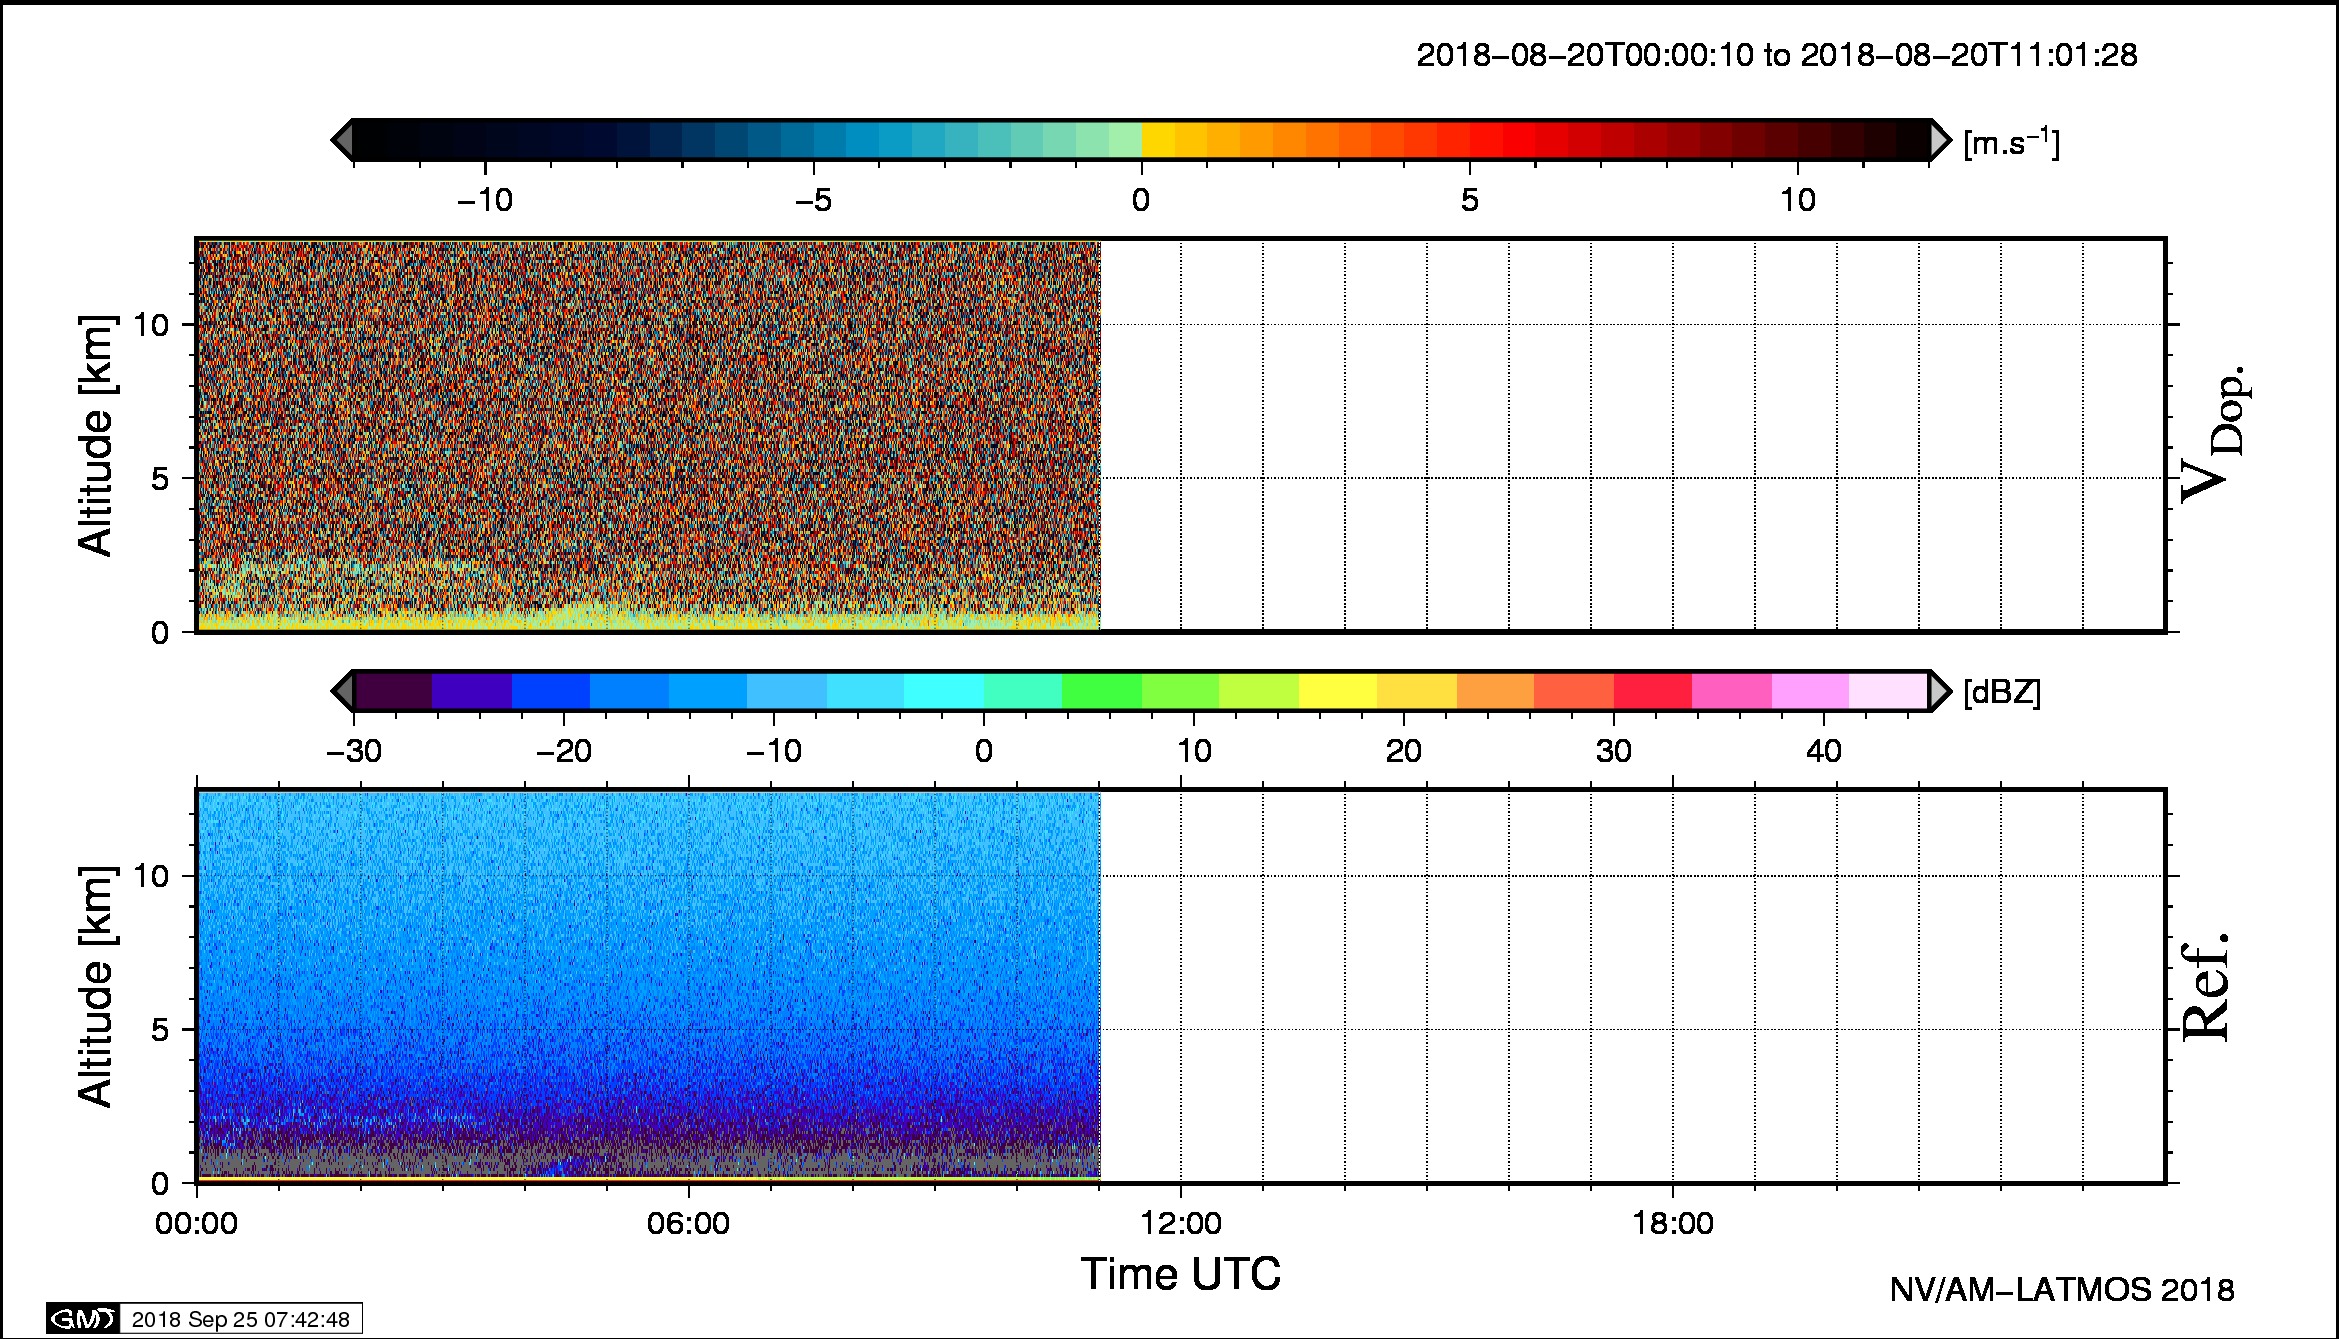Click the Time UTC axis title
Screen dimensions: 2339x1339
pyautogui.click(x=1180, y=1275)
